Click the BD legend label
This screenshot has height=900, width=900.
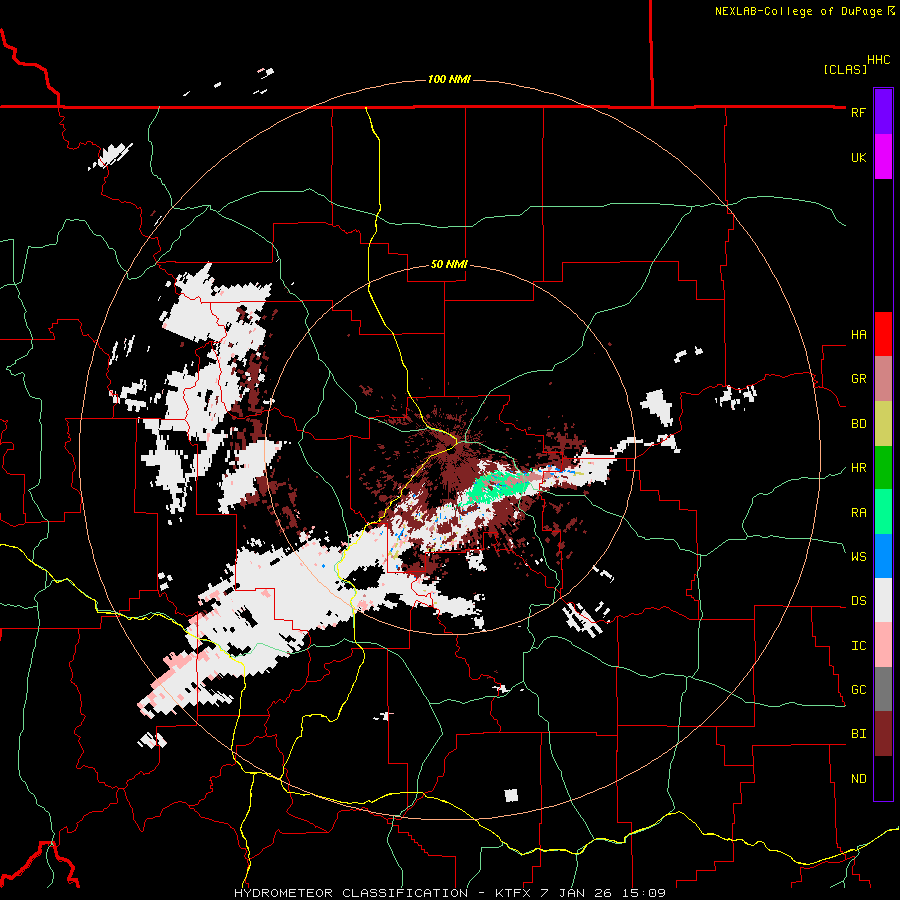point(858,424)
